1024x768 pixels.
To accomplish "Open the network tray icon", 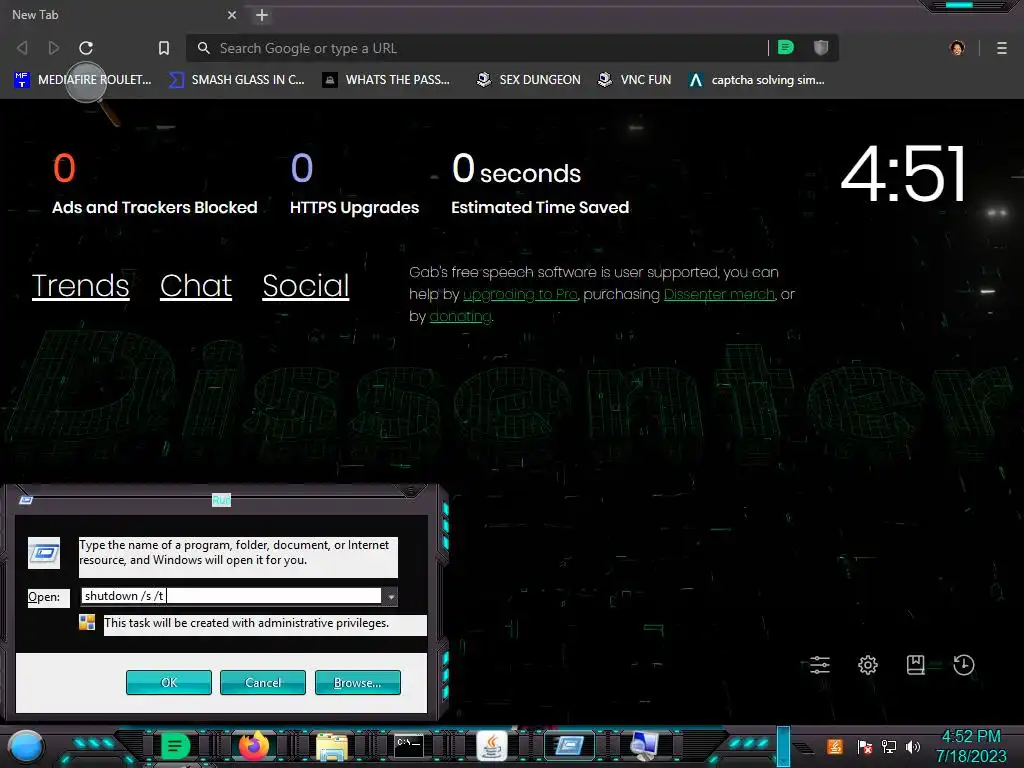I will [889, 746].
